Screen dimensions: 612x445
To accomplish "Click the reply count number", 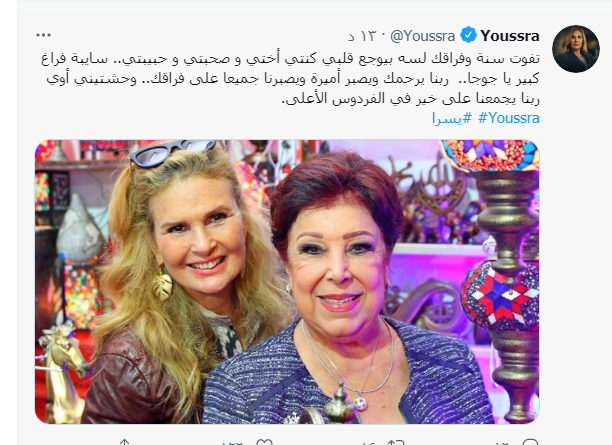I will (502, 443).
